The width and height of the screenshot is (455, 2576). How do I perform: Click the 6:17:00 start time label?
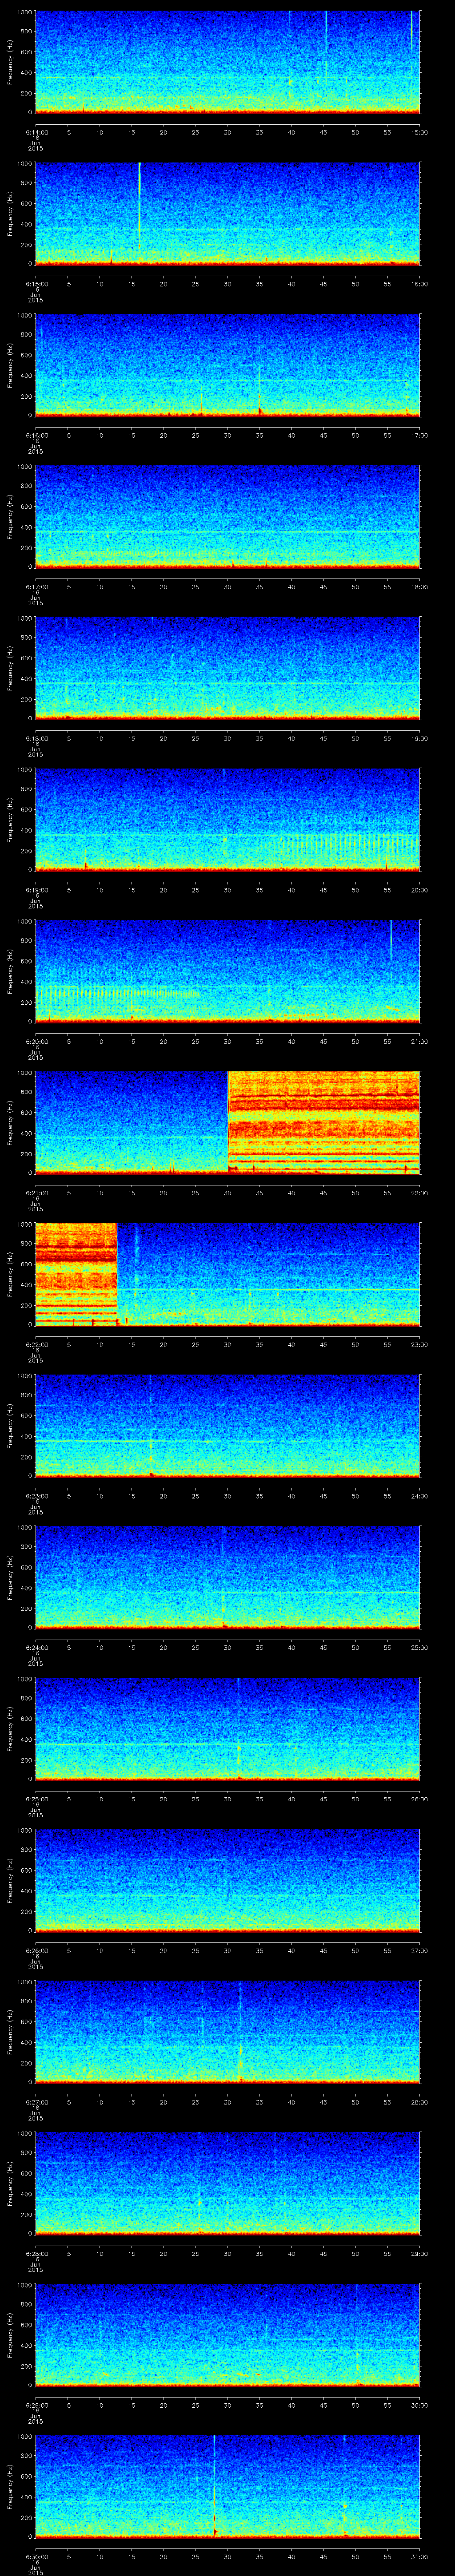point(36,587)
